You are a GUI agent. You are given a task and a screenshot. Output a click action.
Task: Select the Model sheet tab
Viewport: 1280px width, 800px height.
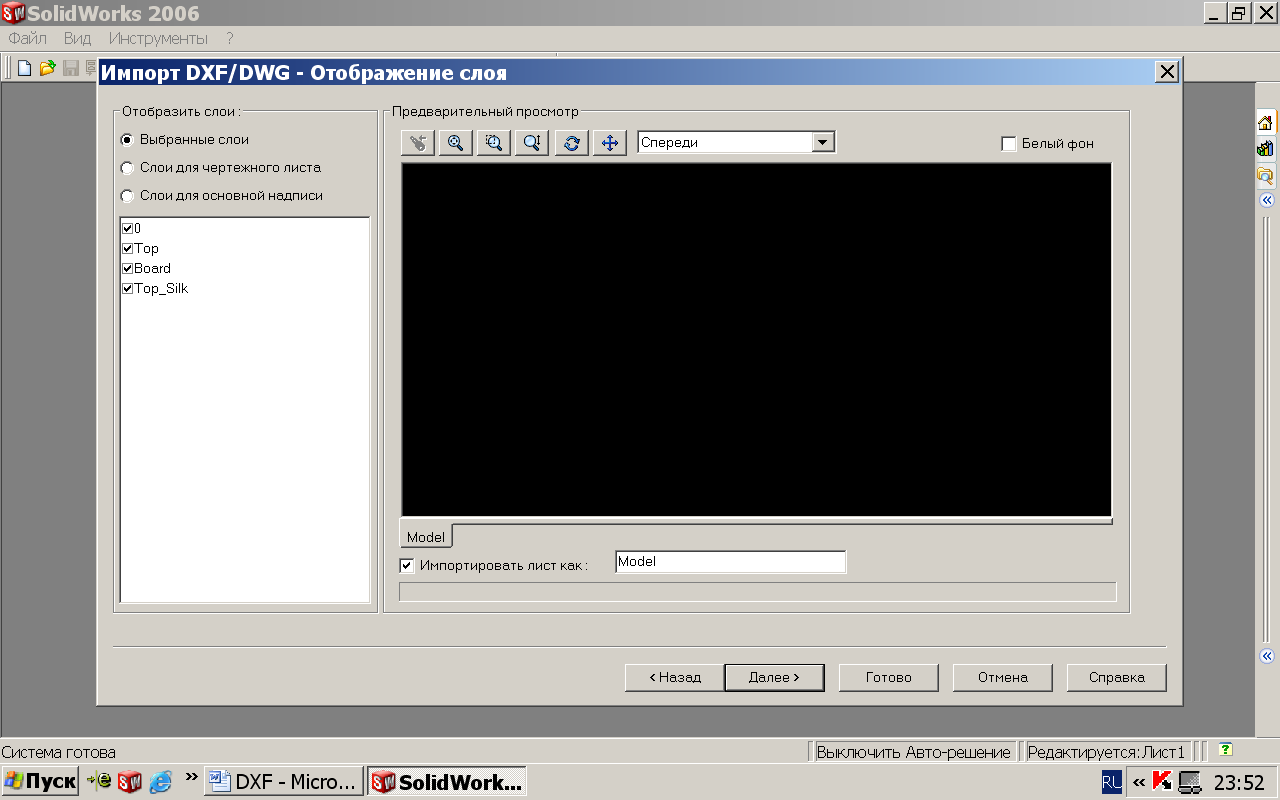tap(426, 537)
